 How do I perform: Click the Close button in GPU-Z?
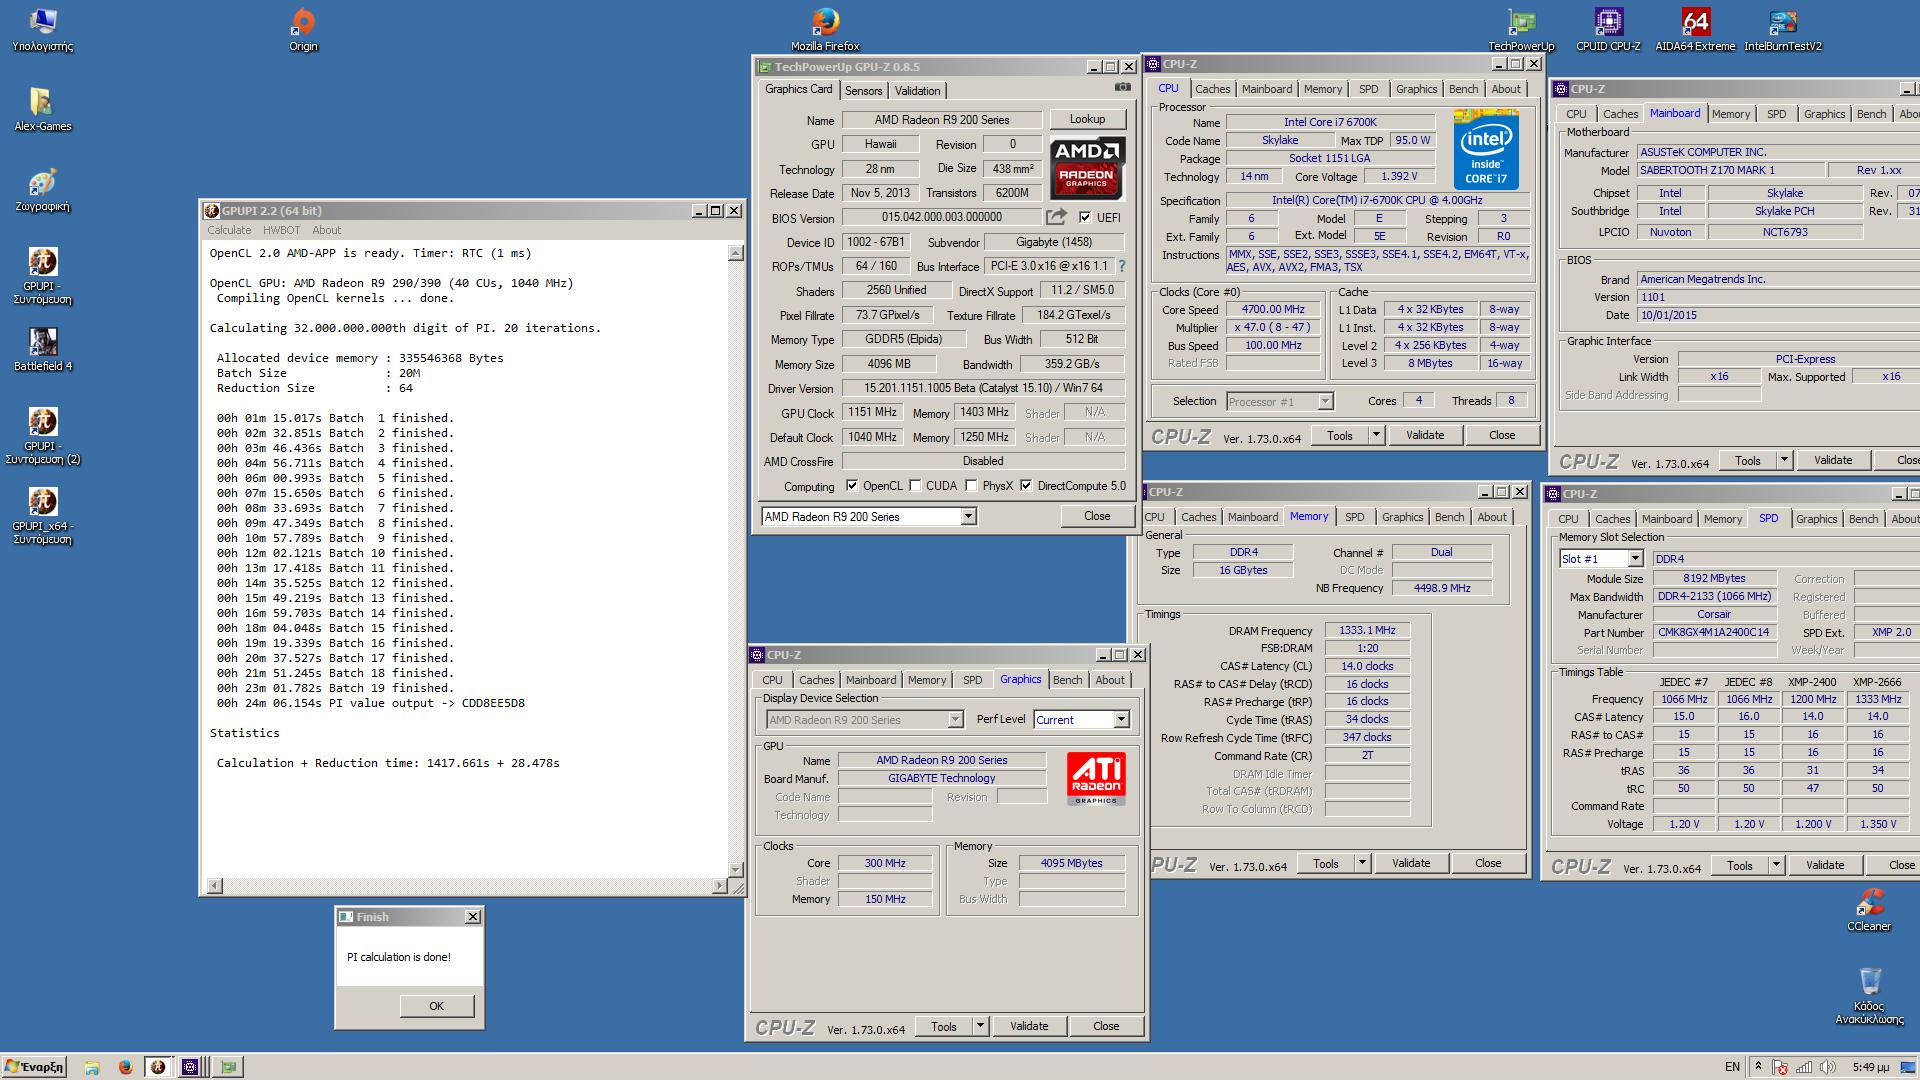[1097, 517]
